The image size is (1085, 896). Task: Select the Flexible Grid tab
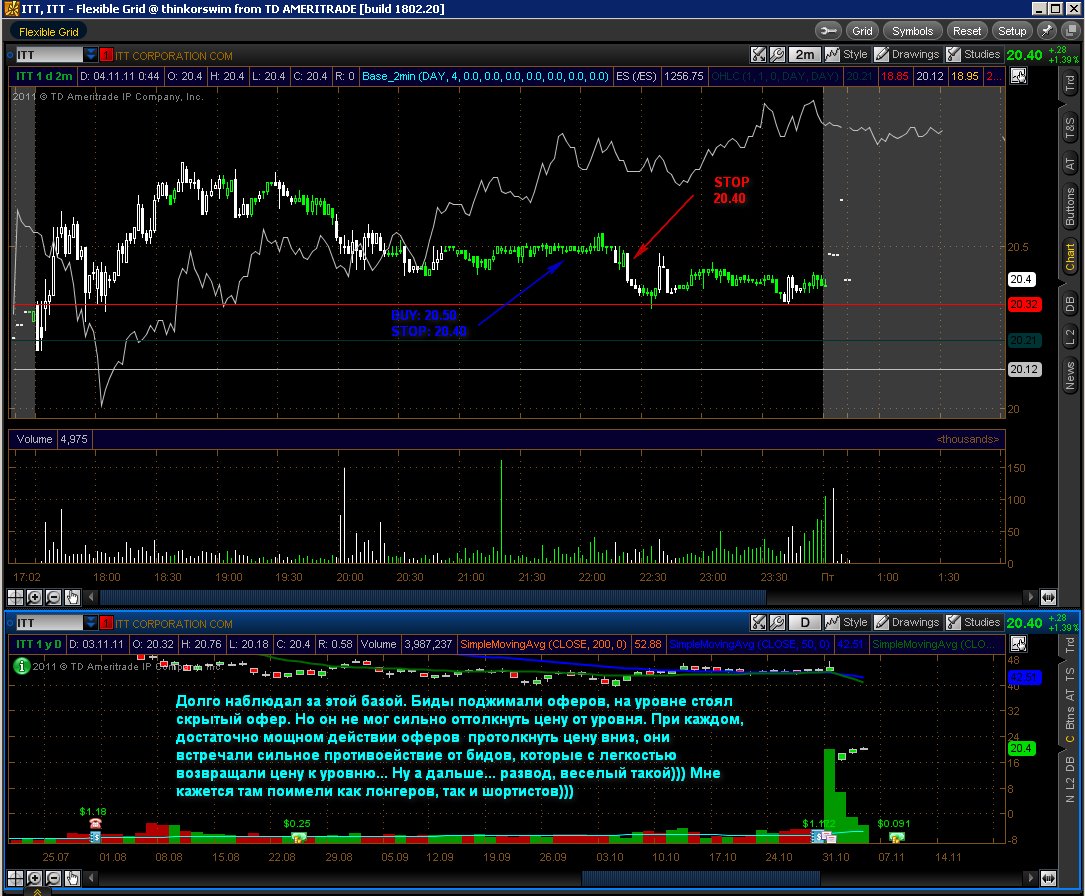(48, 32)
